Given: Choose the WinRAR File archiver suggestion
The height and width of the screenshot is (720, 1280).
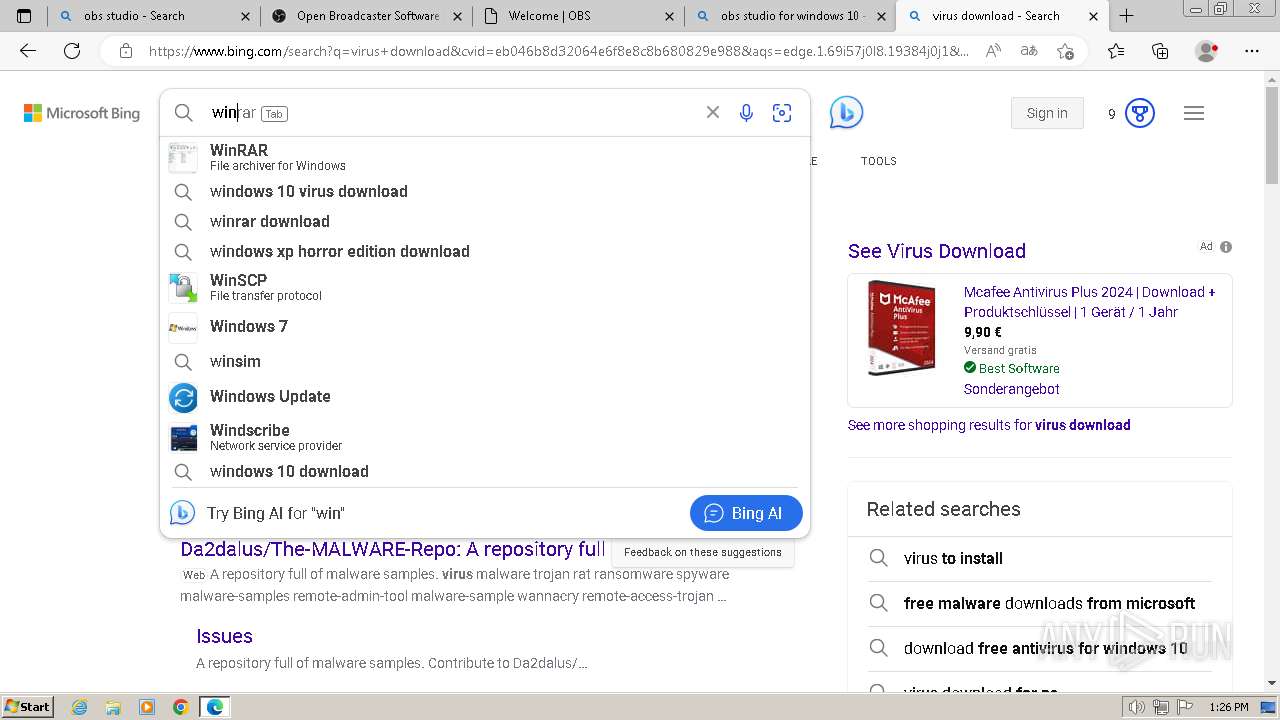Looking at the screenshot, I should [485, 157].
